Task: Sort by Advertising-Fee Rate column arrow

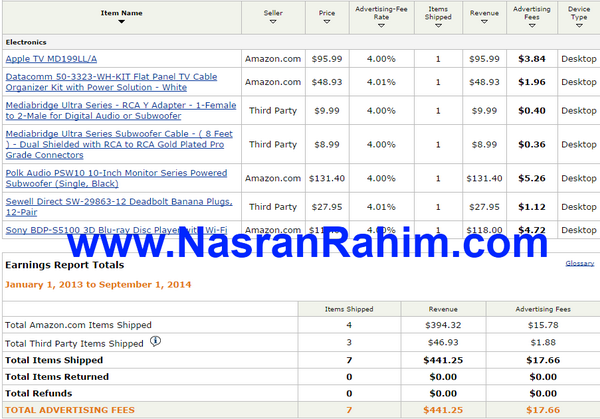Action: coord(381,26)
